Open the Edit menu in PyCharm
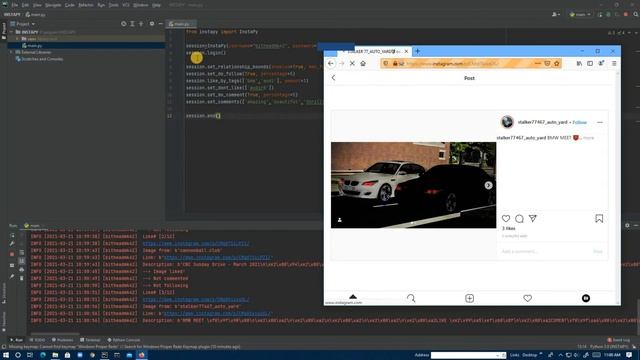This screenshot has width=640, height=360. pos(25,5)
